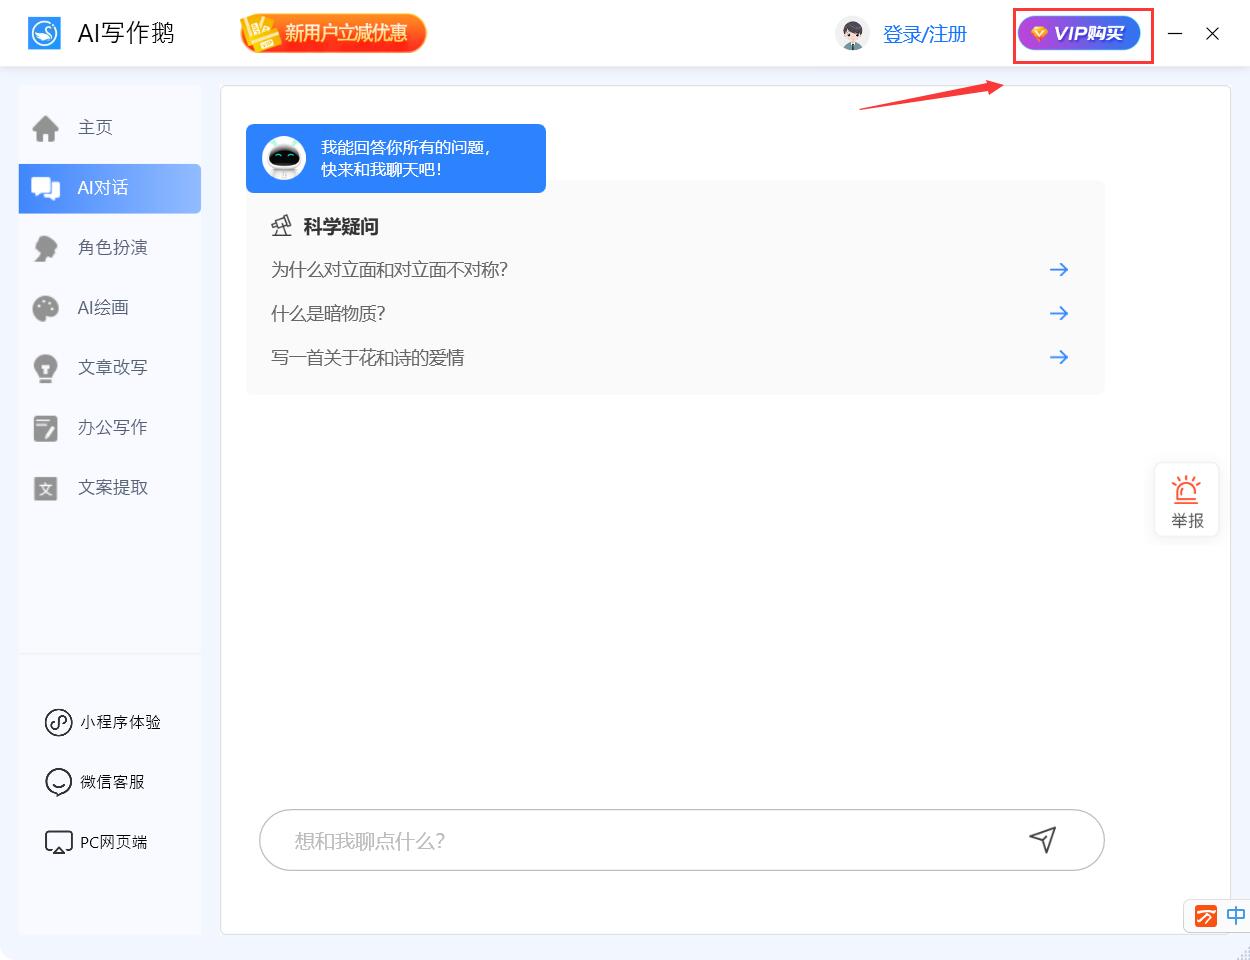Open the 文章改写 section
The height and width of the screenshot is (960, 1250).
tap(110, 368)
